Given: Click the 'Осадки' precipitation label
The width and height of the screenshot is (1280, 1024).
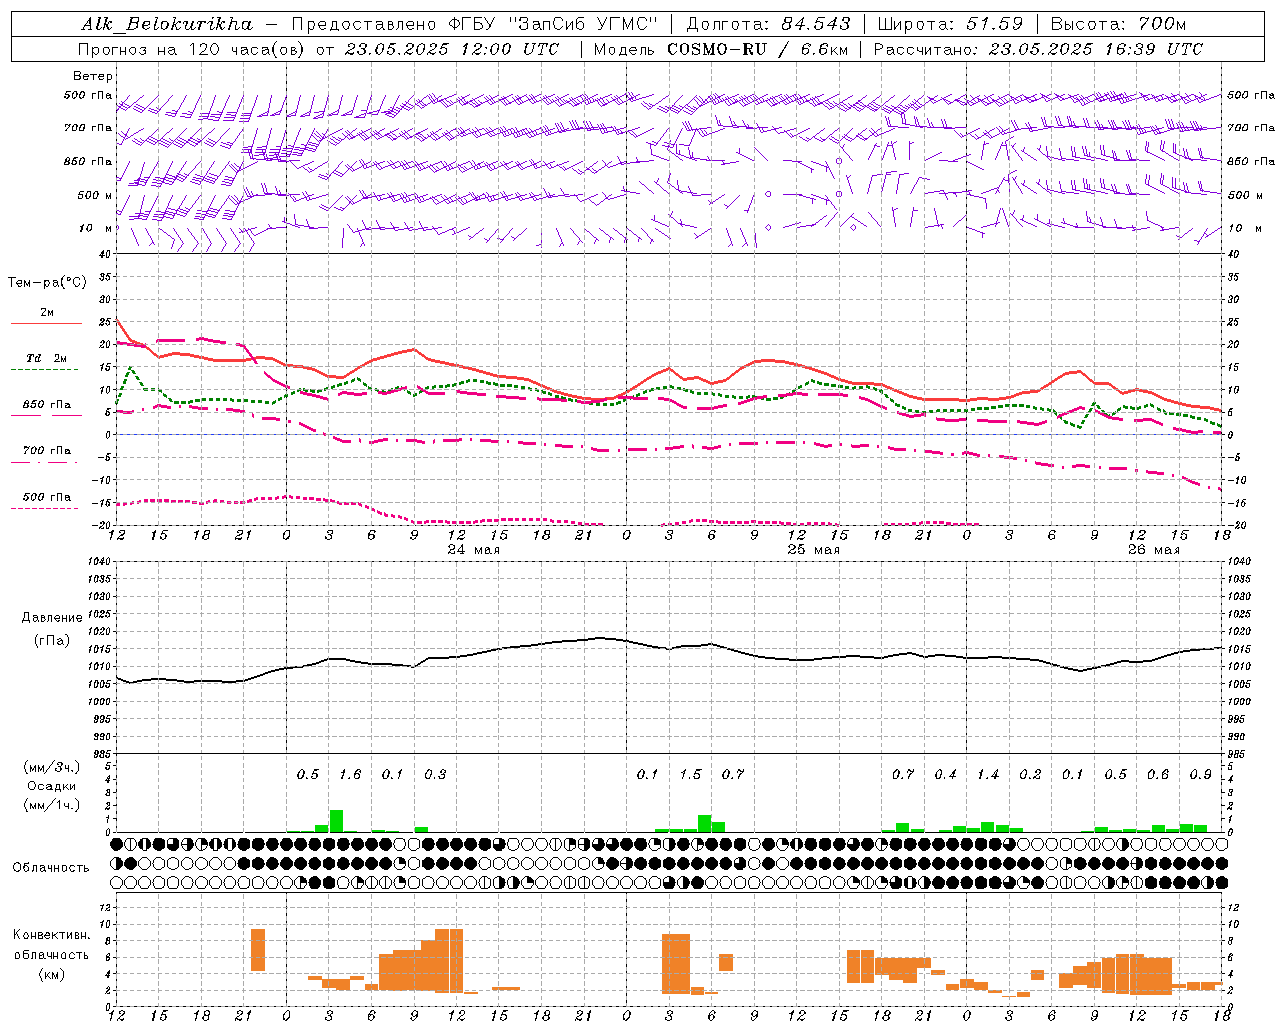Looking at the screenshot, I should (51, 786).
